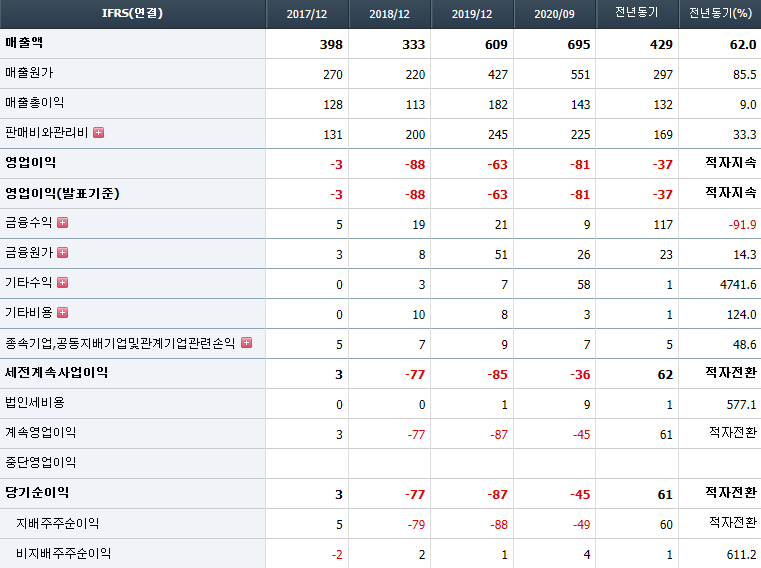Click 매출원가 growth value 85.5

[744, 75]
